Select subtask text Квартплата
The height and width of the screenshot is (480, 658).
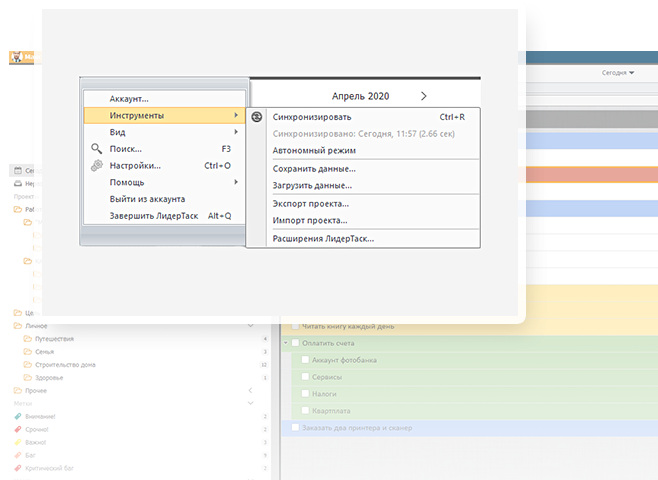coord(331,410)
